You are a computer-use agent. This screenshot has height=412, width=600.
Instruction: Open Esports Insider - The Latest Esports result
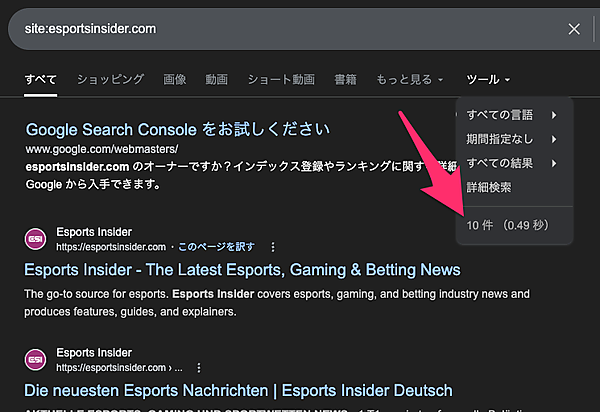click(x=242, y=270)
